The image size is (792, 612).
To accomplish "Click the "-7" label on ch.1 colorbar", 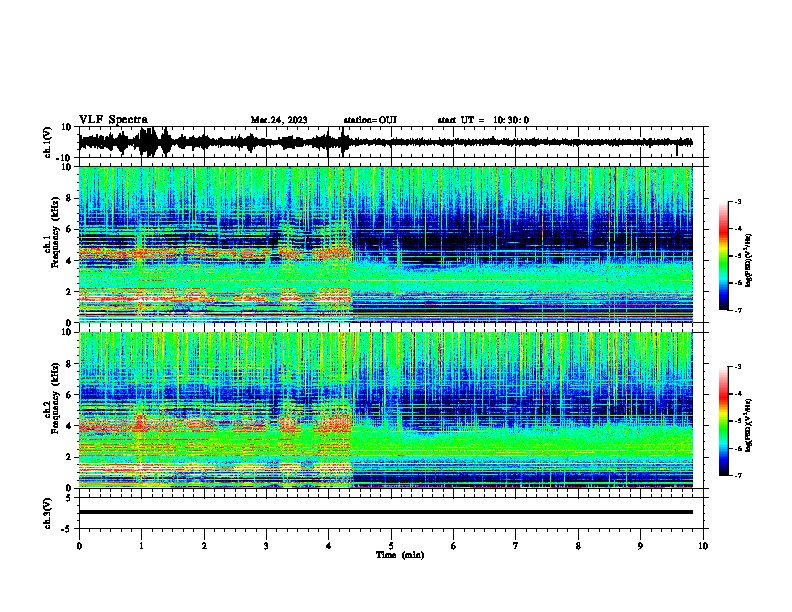I will pyautogui.click(x=738, y=310).
